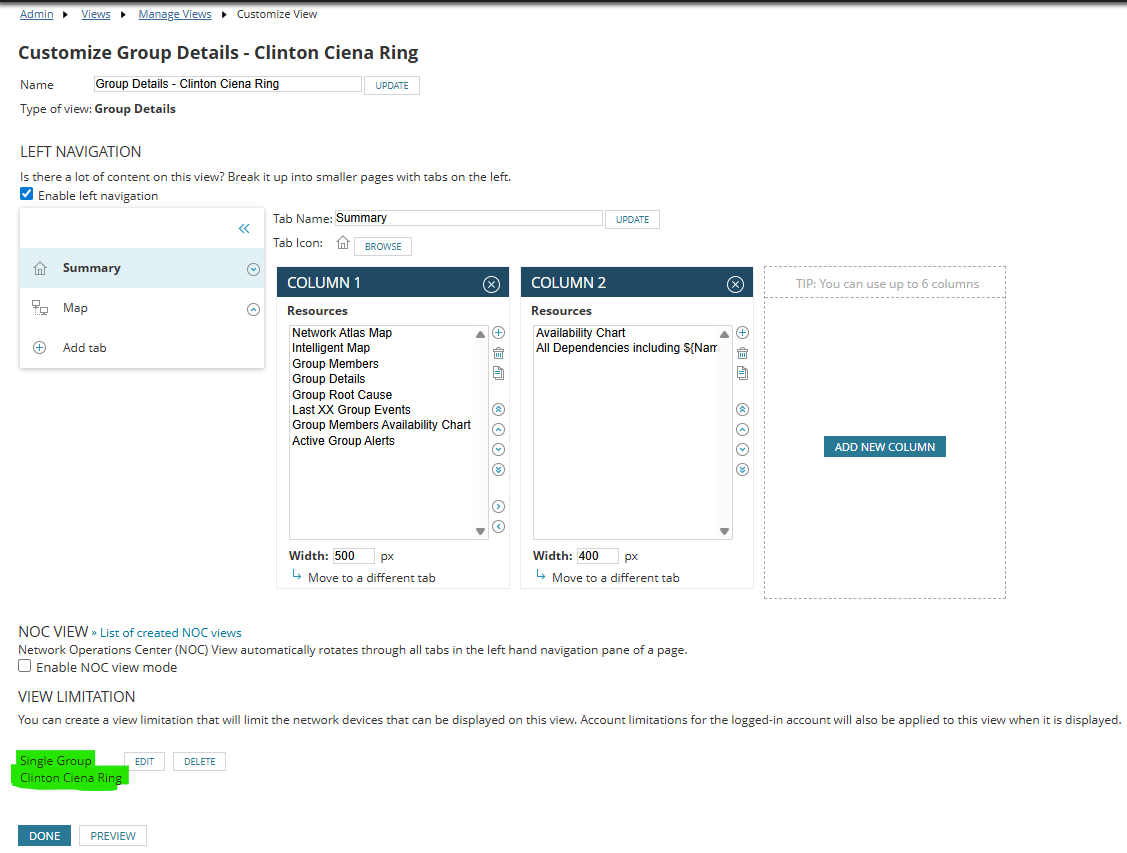Click Move to a different tab under Column 2
The width and height of the screenshot is (1127, 853).
615,578
